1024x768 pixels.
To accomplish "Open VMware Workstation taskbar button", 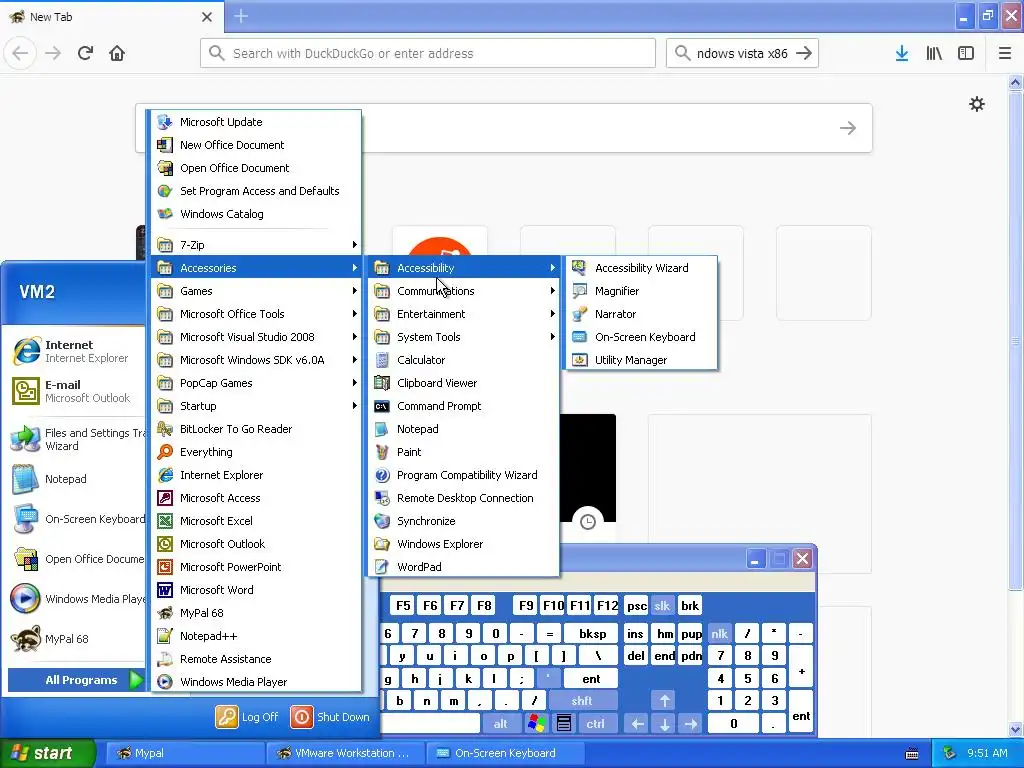I will coord(345,753).
